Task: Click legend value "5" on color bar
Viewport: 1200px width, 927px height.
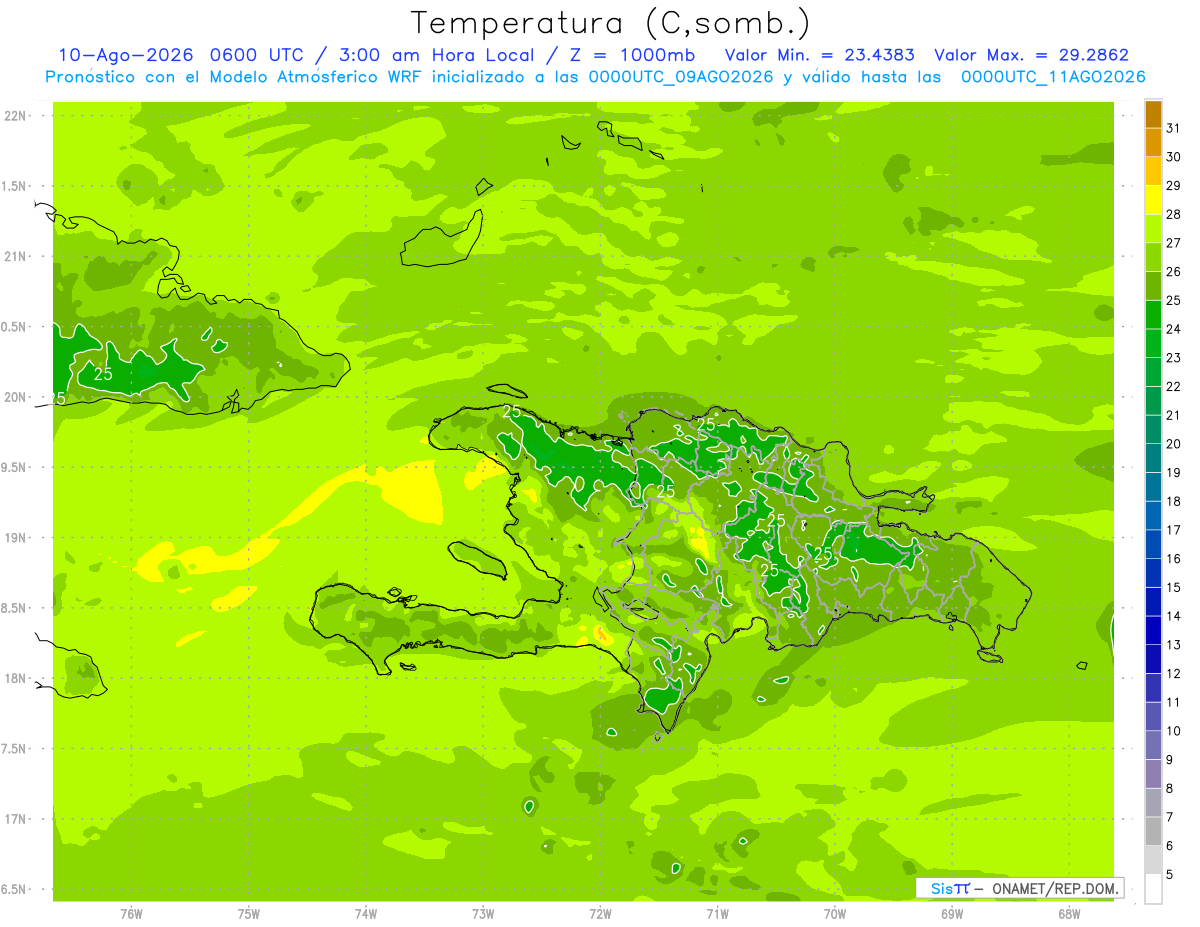Action: point(1170,874)
